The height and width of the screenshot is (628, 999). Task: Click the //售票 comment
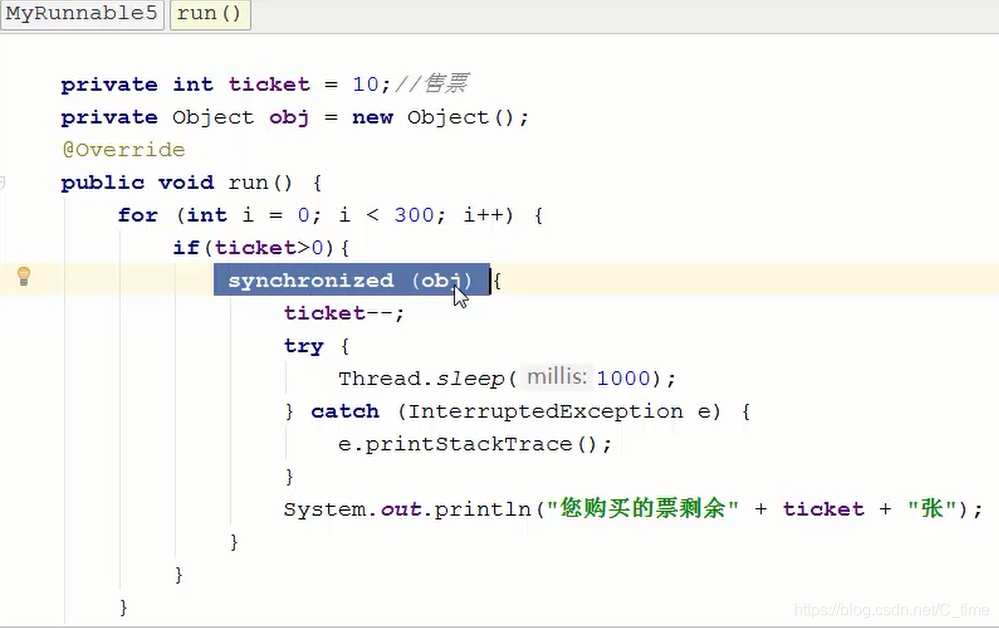pos(431,83)
